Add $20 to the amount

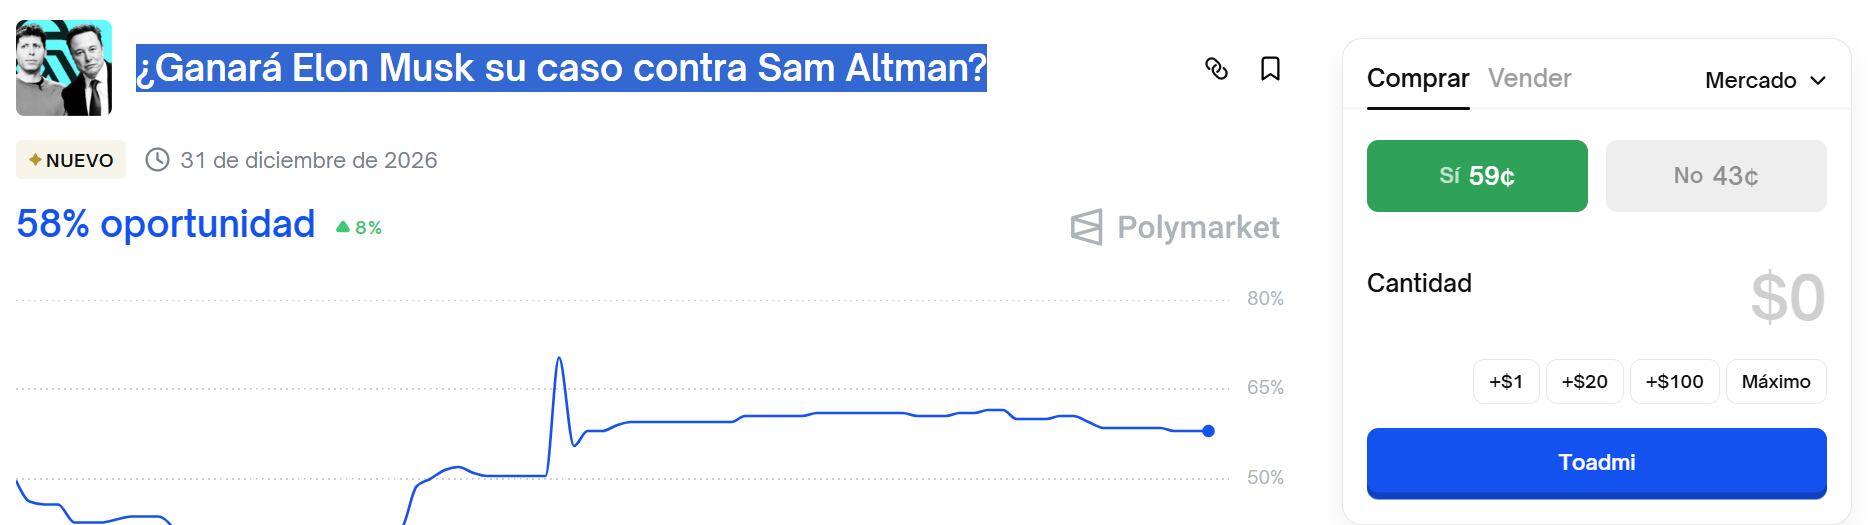tap(1584, 381)
